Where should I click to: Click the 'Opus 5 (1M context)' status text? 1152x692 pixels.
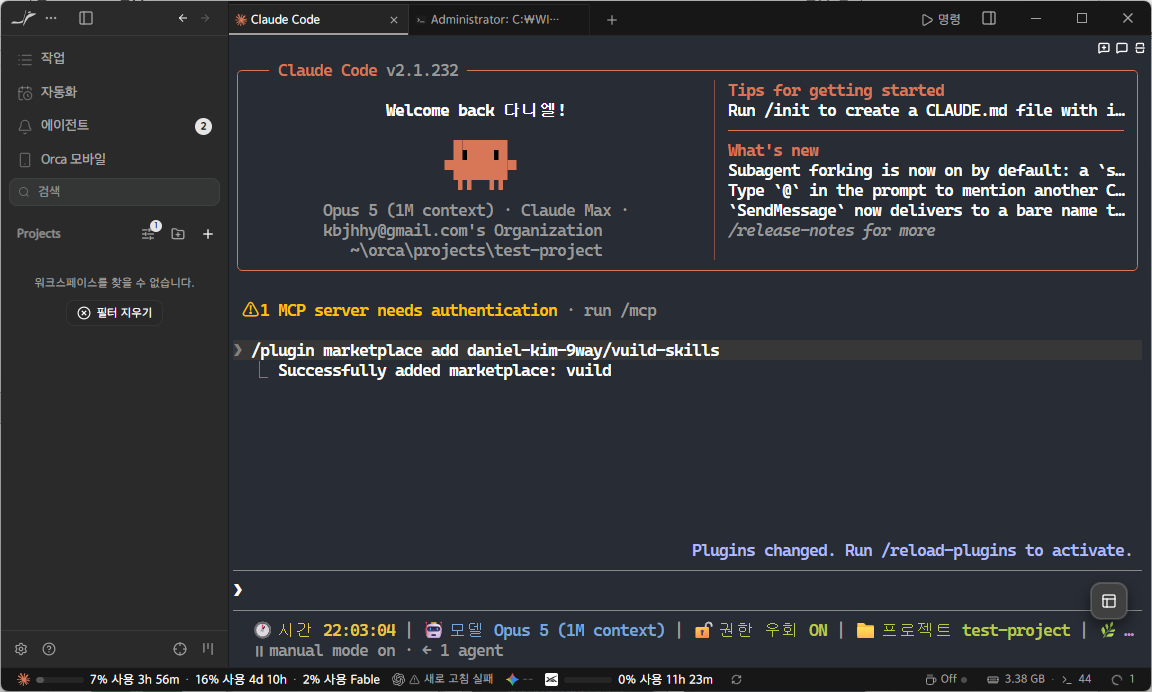tap(579, 630)
